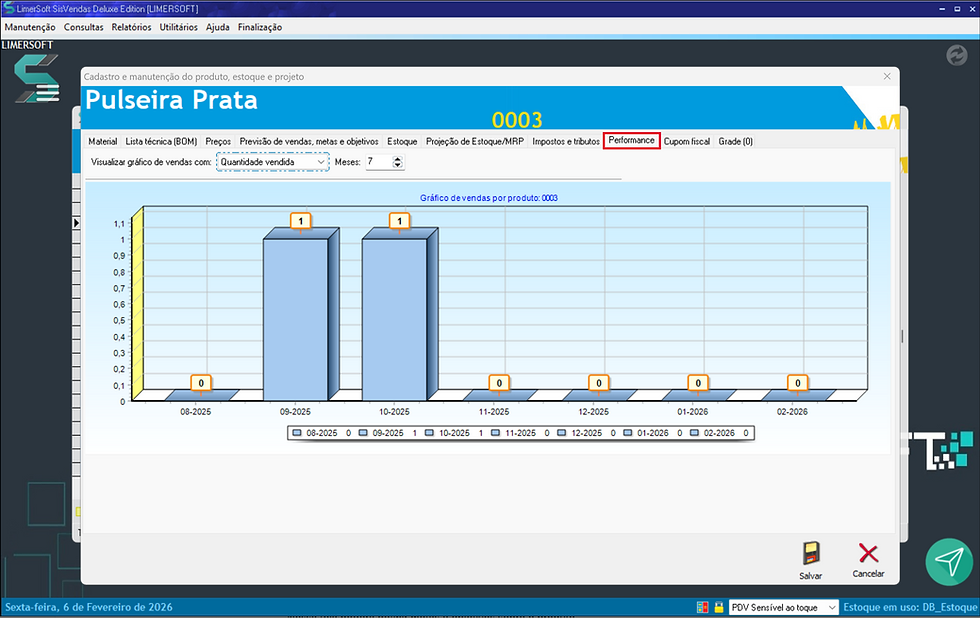Click inside the Meses value field
Image resolution: width=980 pixels, height=618 pixels.
pyautogui.click(x=379, y=162)
